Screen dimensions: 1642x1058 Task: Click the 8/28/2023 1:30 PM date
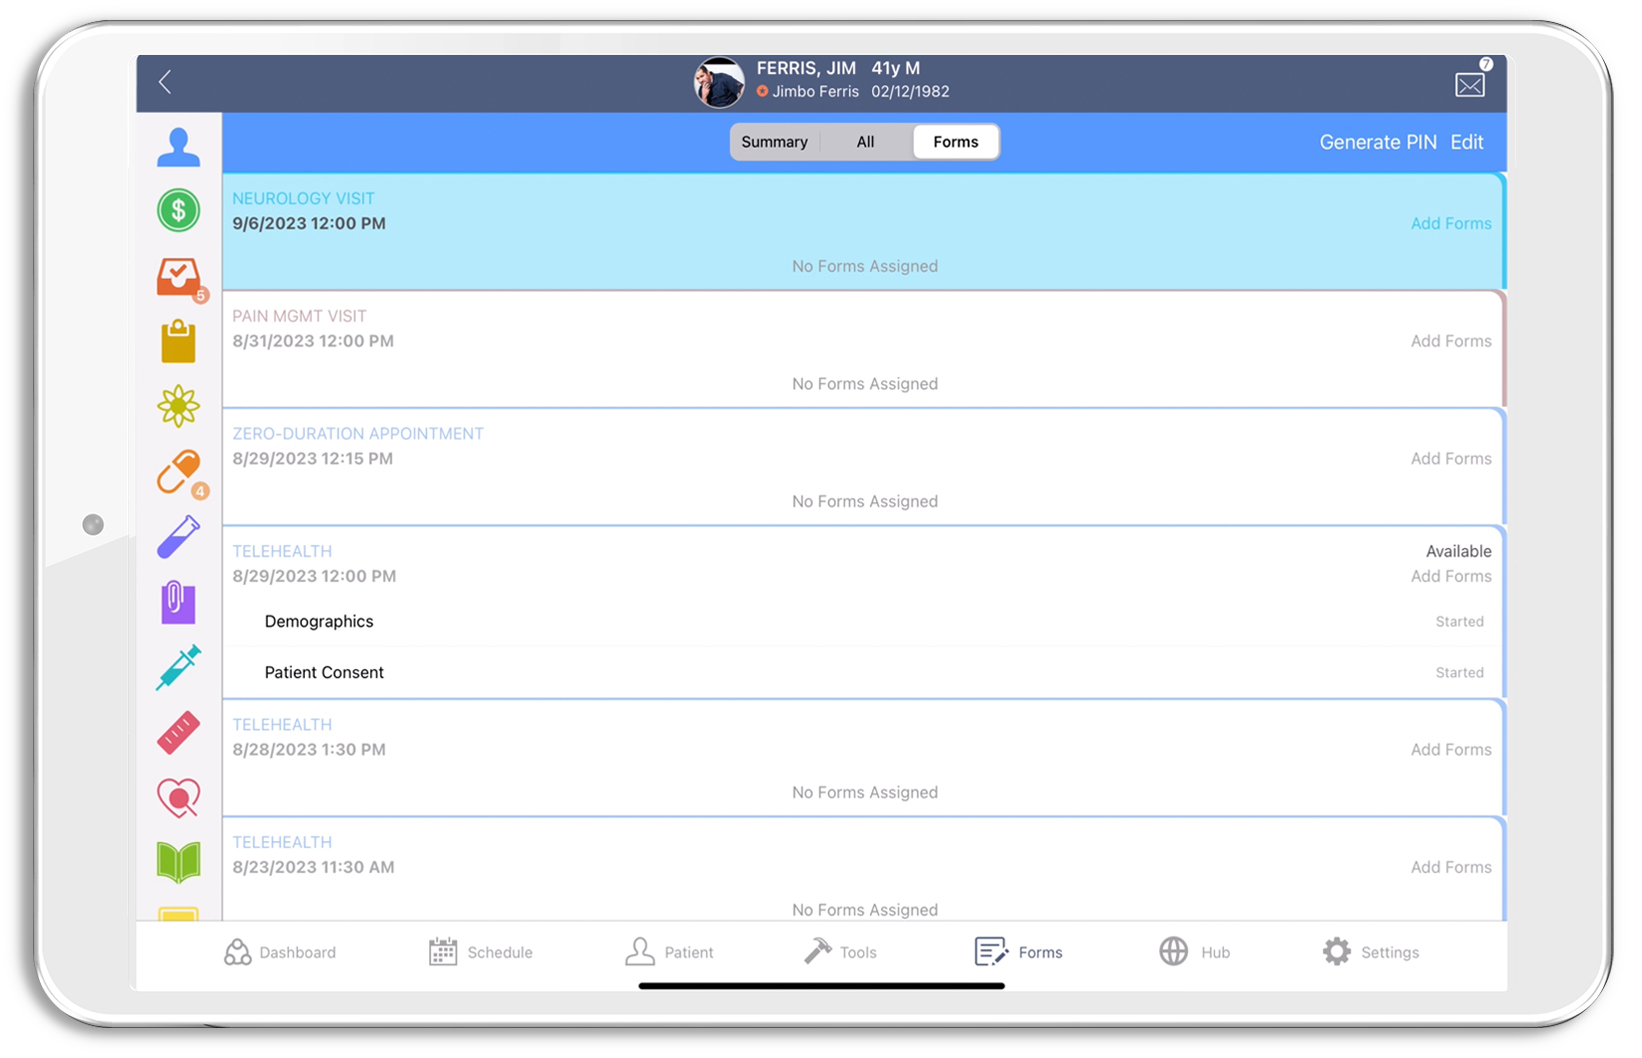click(x=309, y=750)
